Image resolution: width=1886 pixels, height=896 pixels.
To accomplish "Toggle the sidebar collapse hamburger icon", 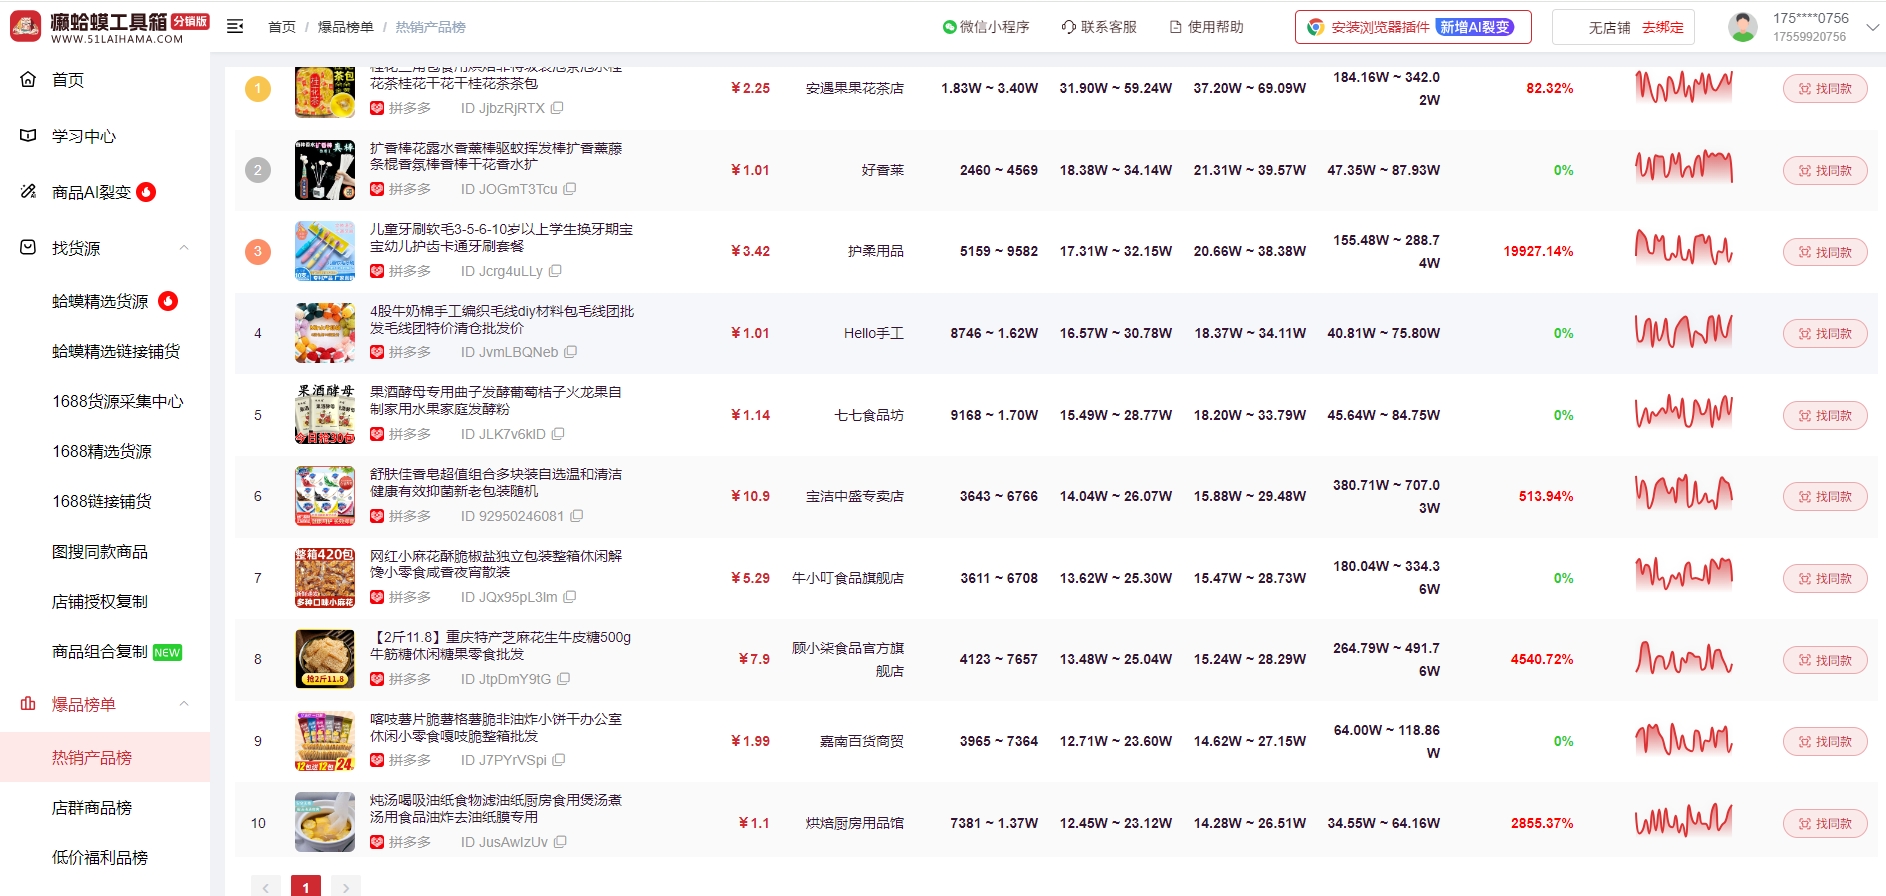I will click(x=235, y=27).
